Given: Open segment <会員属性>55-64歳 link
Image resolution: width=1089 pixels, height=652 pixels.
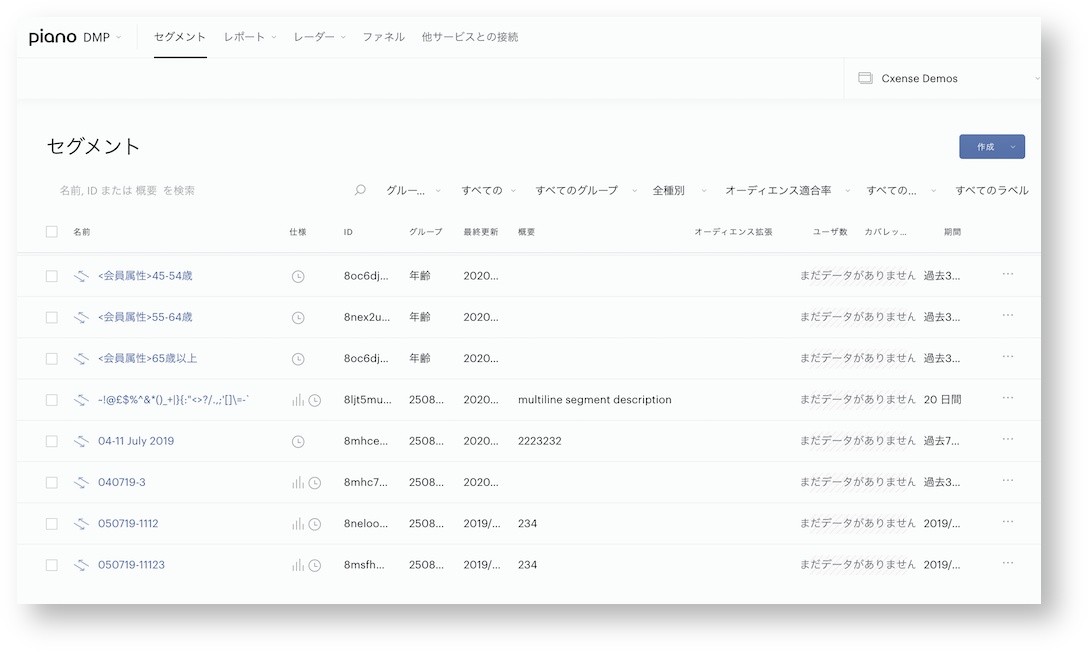Looking at the screenshot, I should pos(145,317).
